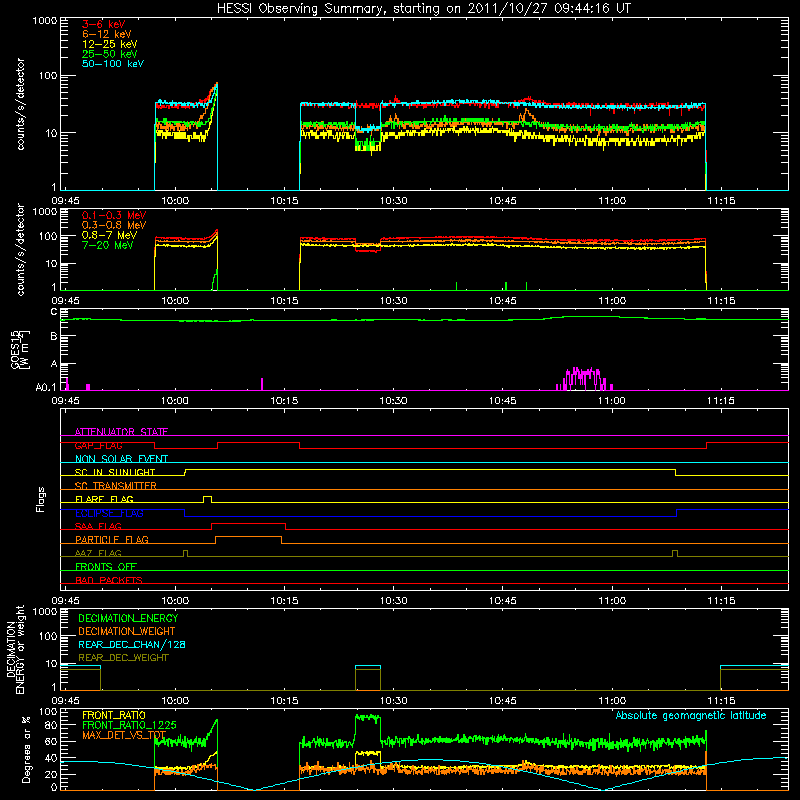Select the 6-12 keV legend label
800x800 pixels.
(x=107, y=34)
